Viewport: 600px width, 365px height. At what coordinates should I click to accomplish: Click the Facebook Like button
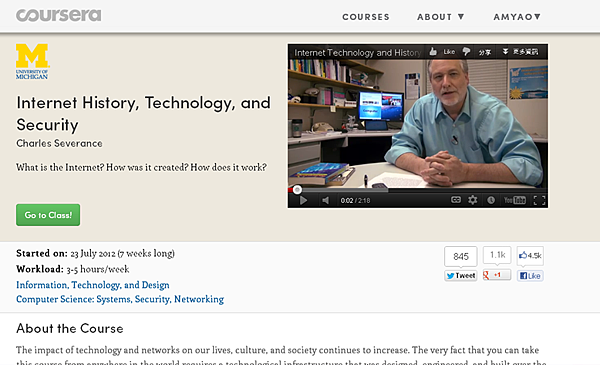(x=530, y=275)
